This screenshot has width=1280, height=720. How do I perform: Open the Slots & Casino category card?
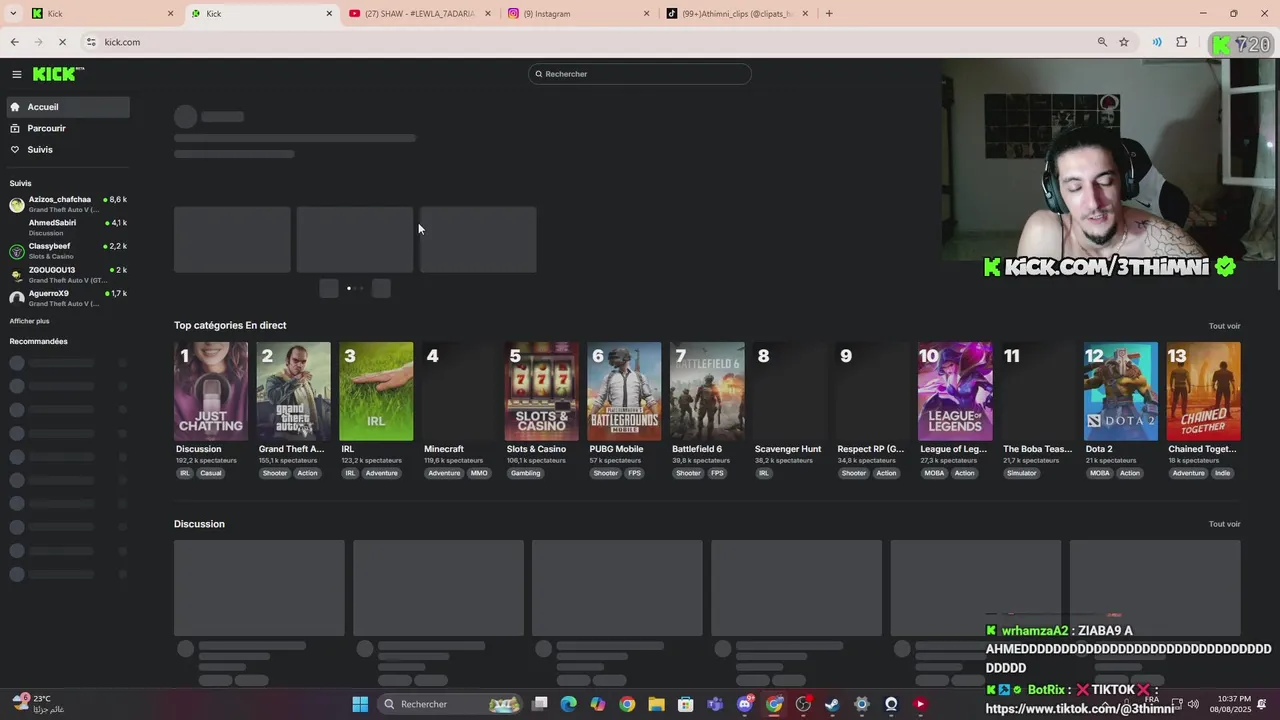point(541,391)
